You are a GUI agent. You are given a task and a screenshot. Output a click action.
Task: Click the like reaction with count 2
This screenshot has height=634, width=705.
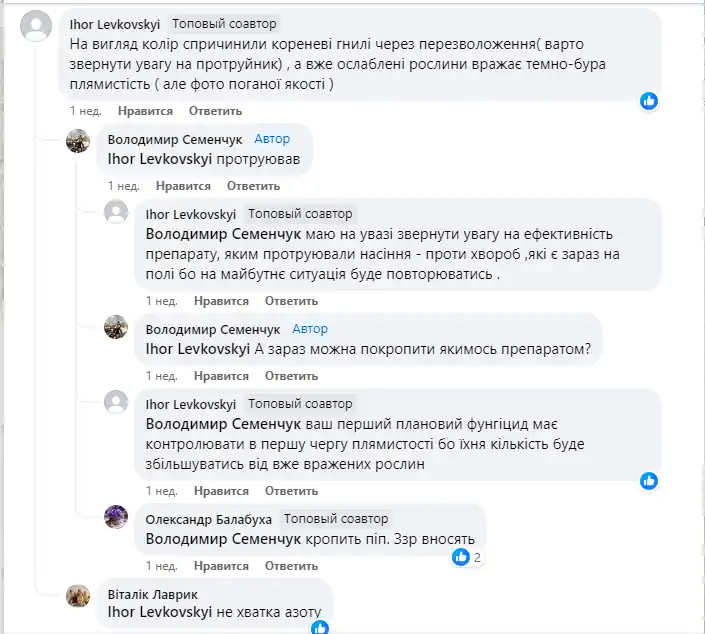point(461,557)
